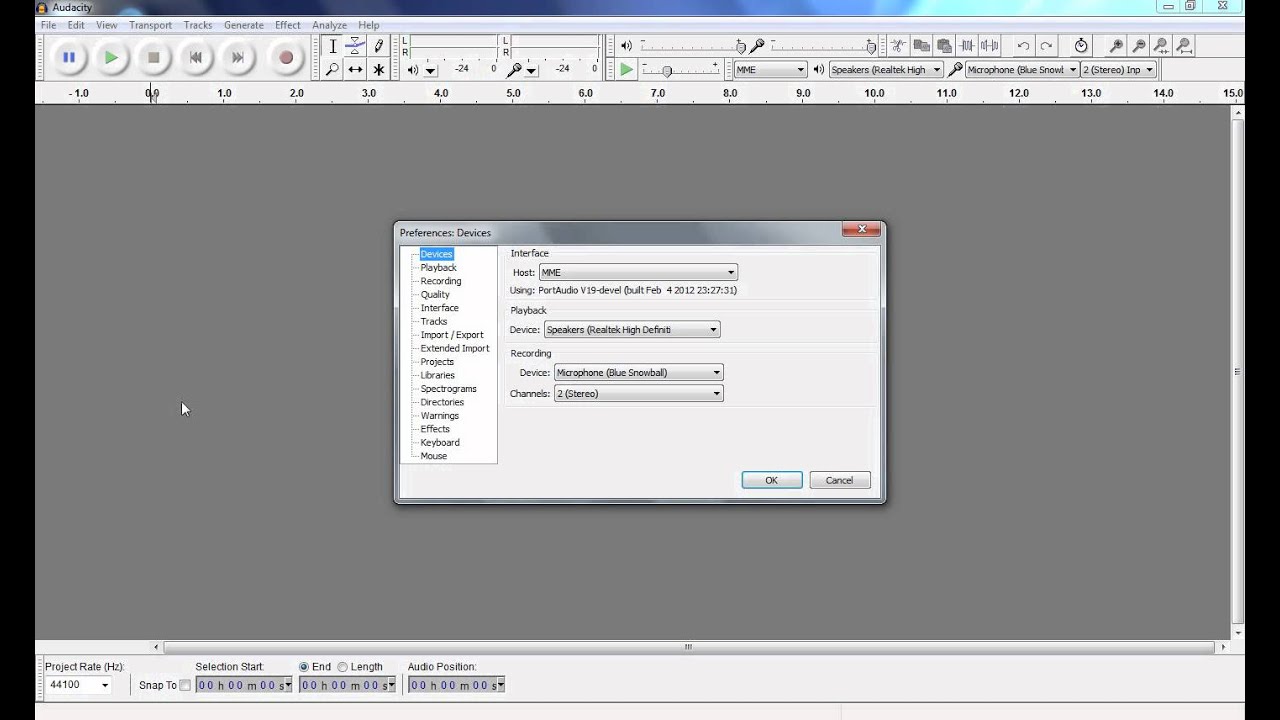
Task: Open the Microphone input dropdown in toolbar
Action: tap(1022, 70)
